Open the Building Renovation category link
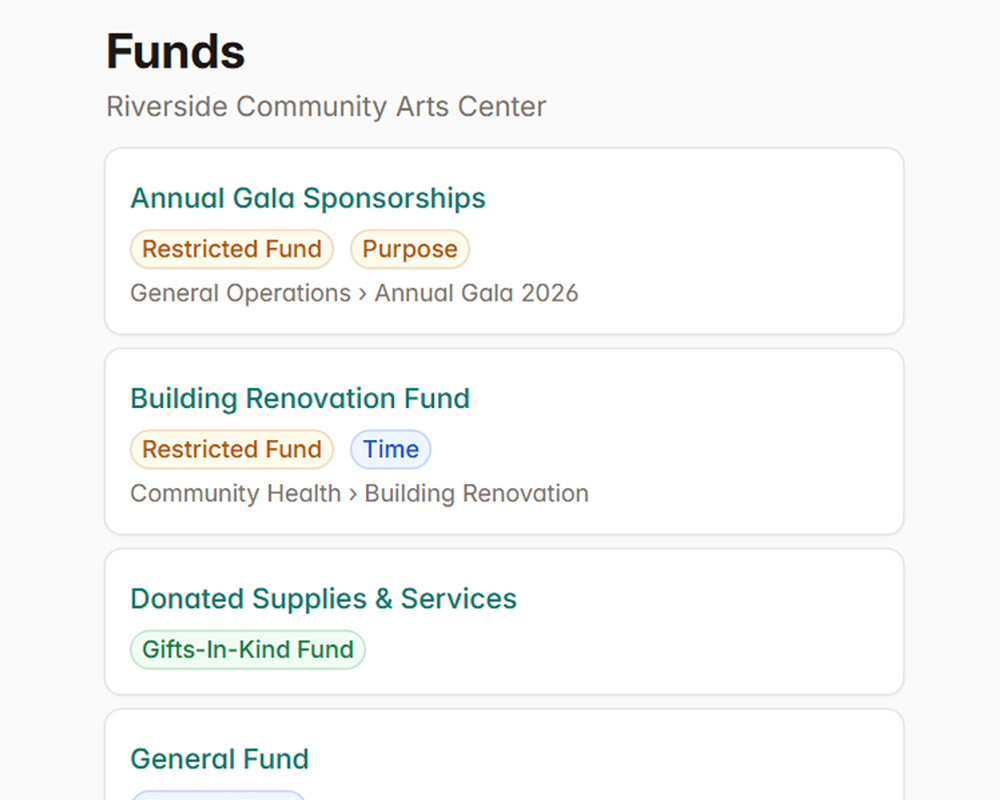The height and width of the screenshot is (800, 1000). pyautogui.click(x=476, y=493)
